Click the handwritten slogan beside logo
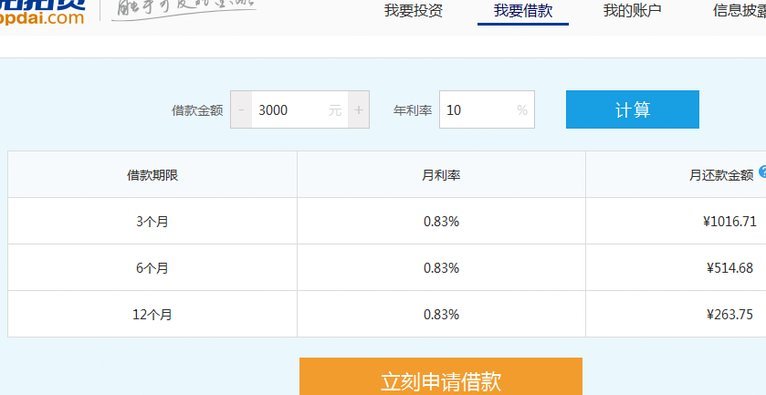766x395 pixels. 184,10
